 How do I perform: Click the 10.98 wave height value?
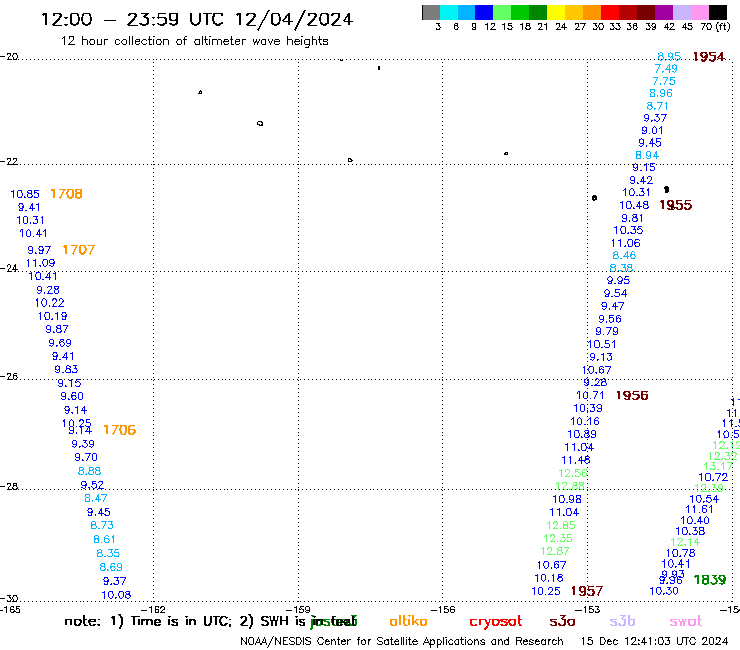point(567,499)
